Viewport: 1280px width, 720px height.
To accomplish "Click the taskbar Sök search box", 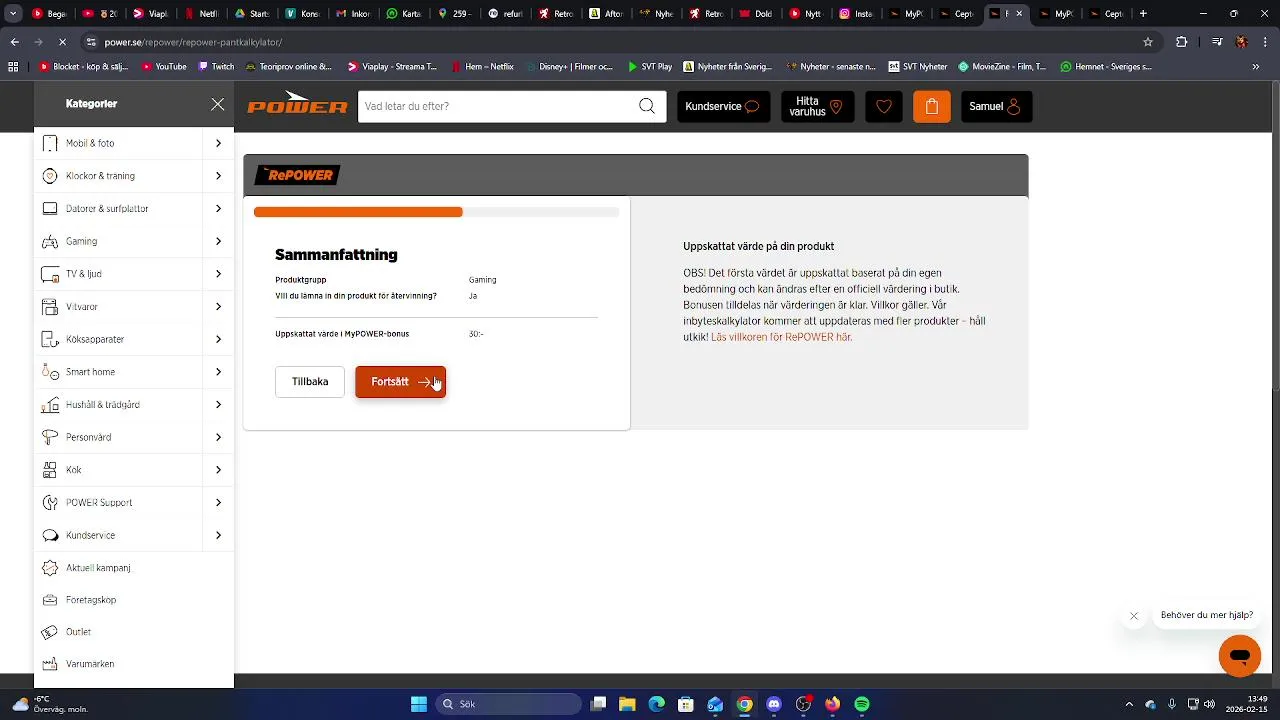I will coord(510,704).
